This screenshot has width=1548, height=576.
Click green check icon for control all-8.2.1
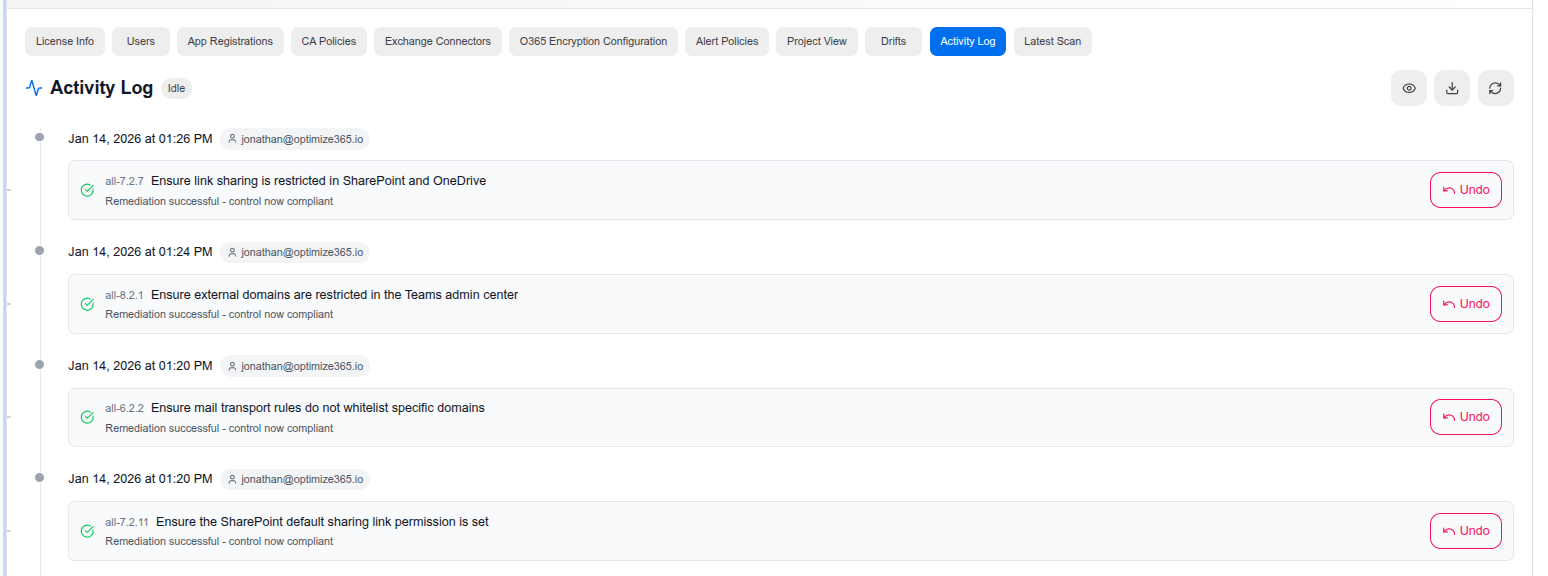pyautogui.click(x=87, y=304)
